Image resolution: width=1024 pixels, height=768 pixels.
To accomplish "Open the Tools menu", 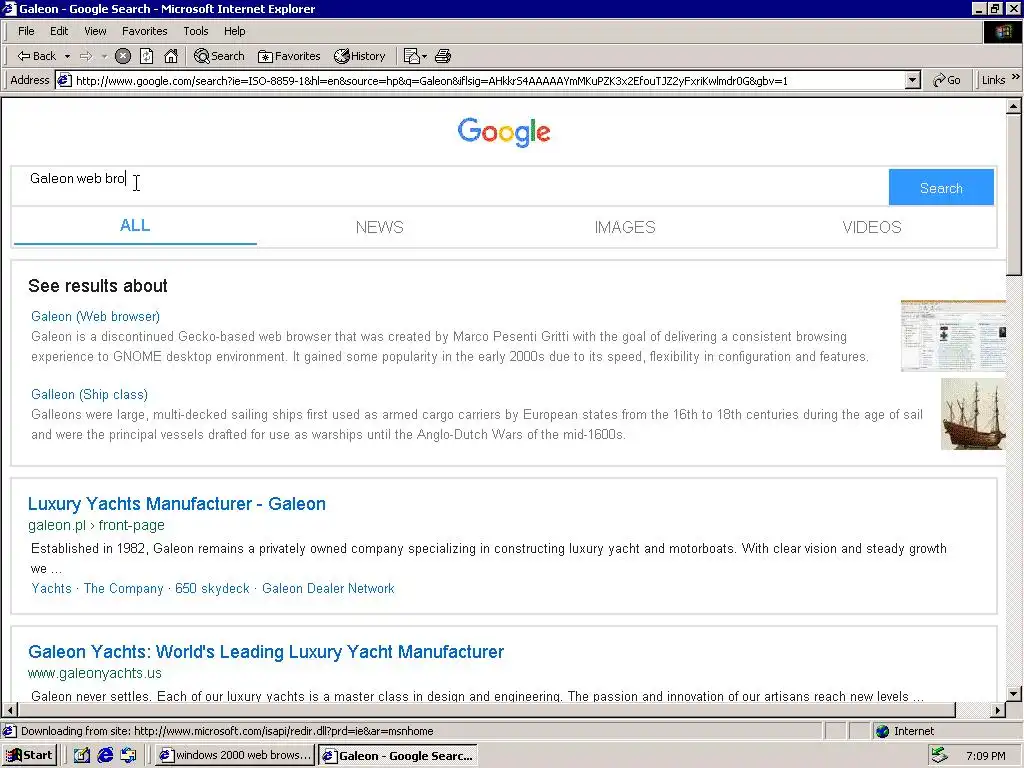I will tap(195, 31).
